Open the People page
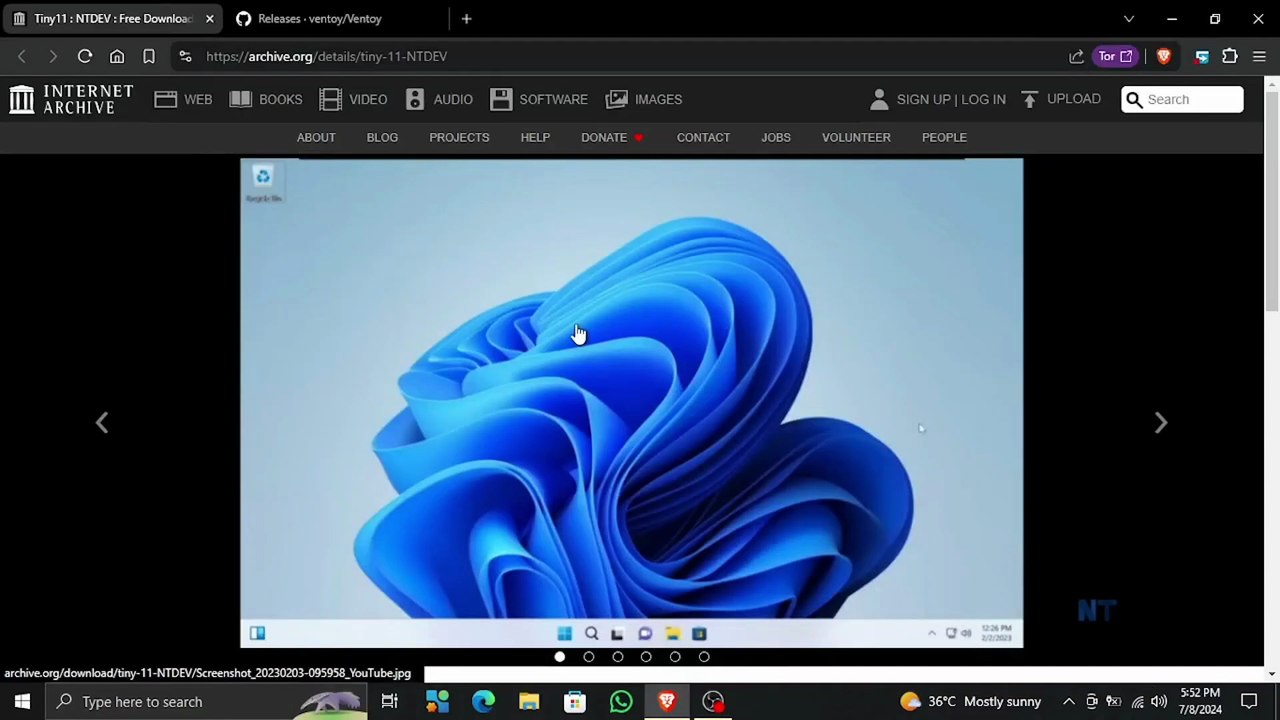This screenshot has height=720, width=1280. tap(944, 137)
